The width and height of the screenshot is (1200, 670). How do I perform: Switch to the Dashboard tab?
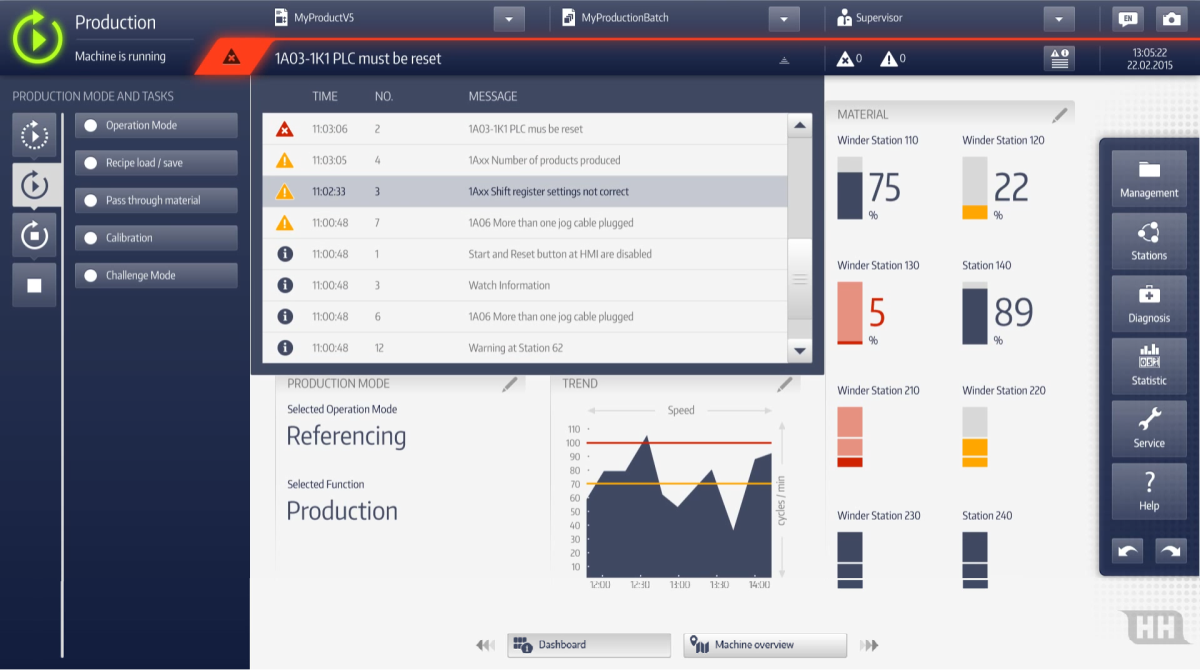(x=589, y=645)
